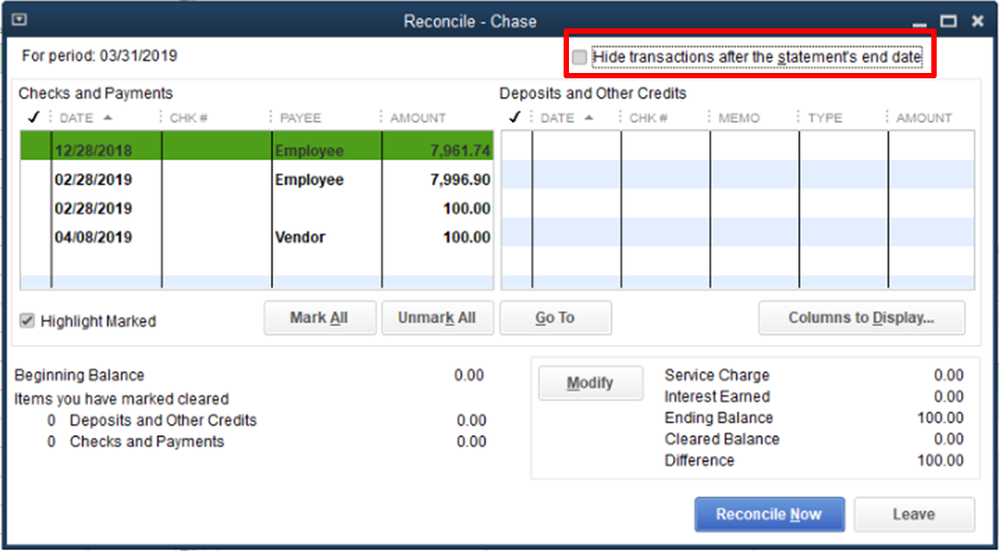Click the deposits CHK # column header
Viewport: 999px width, 551px height.
(649, 118)
